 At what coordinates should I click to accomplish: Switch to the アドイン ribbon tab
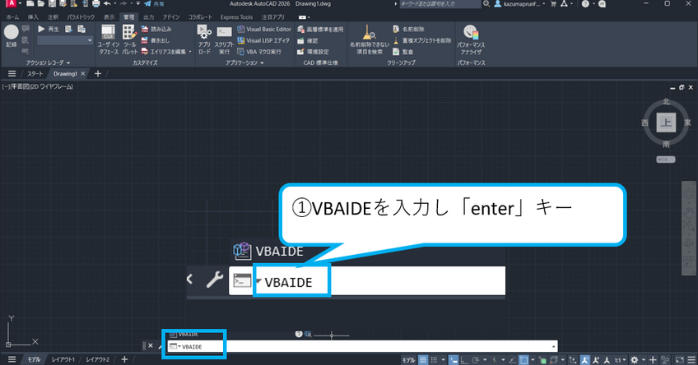click(171, 17)
